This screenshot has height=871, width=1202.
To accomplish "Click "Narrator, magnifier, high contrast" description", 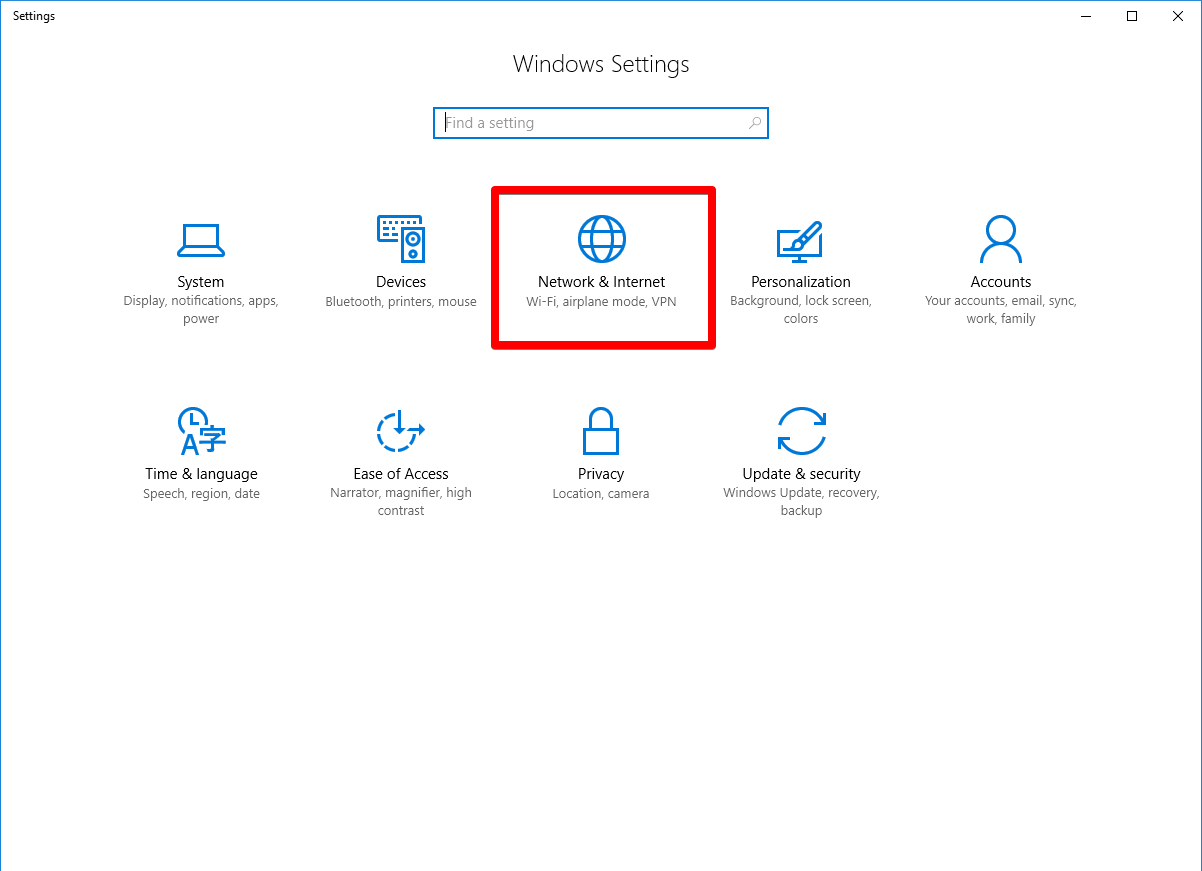I will pos(401,502).
